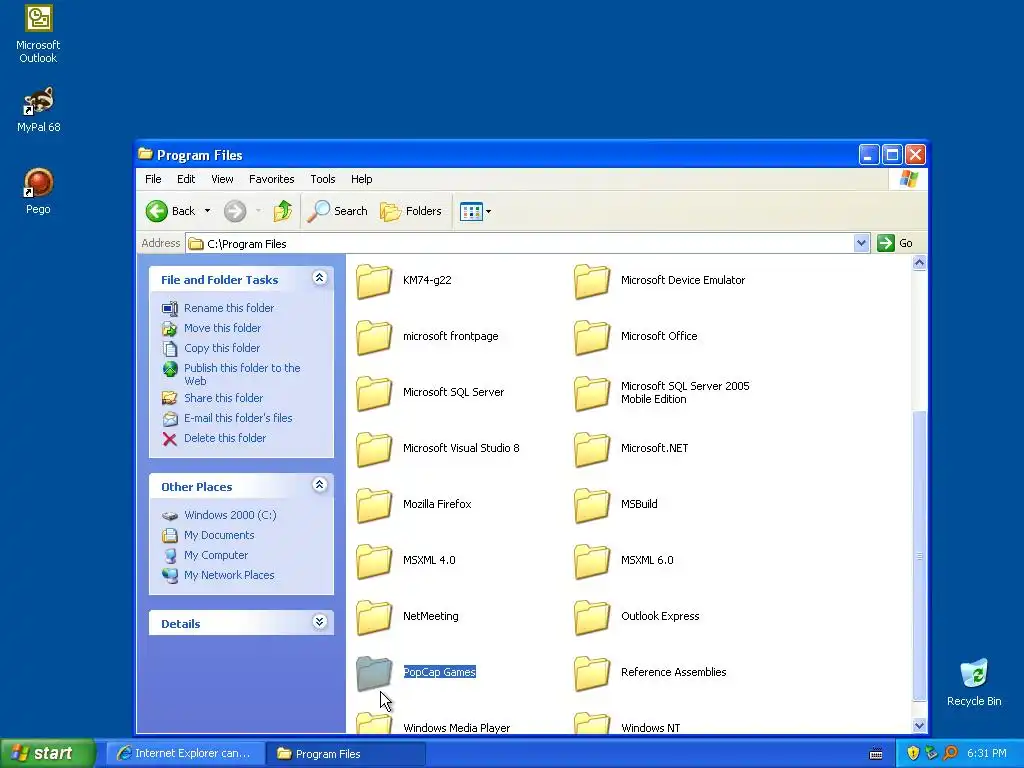
Task: Toggle the Folders pane button
Action: click(411, 211)
